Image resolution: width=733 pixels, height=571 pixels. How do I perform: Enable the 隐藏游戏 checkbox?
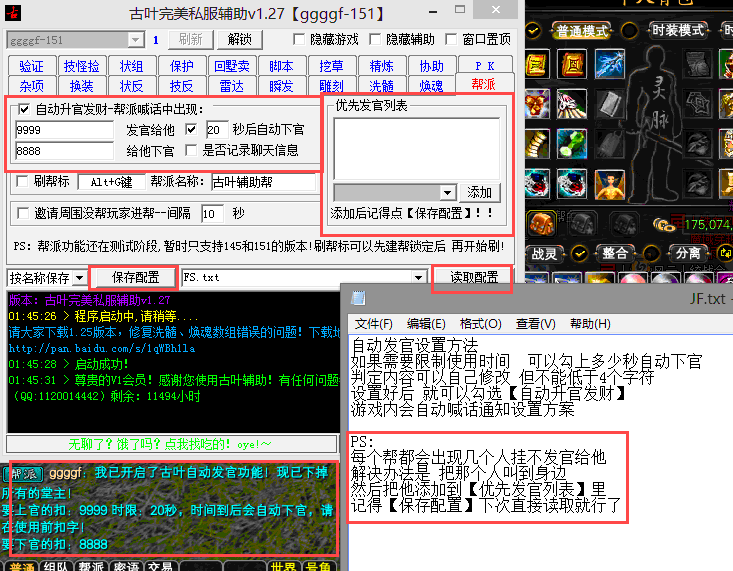pyautogui.click(x=299, y=40)
